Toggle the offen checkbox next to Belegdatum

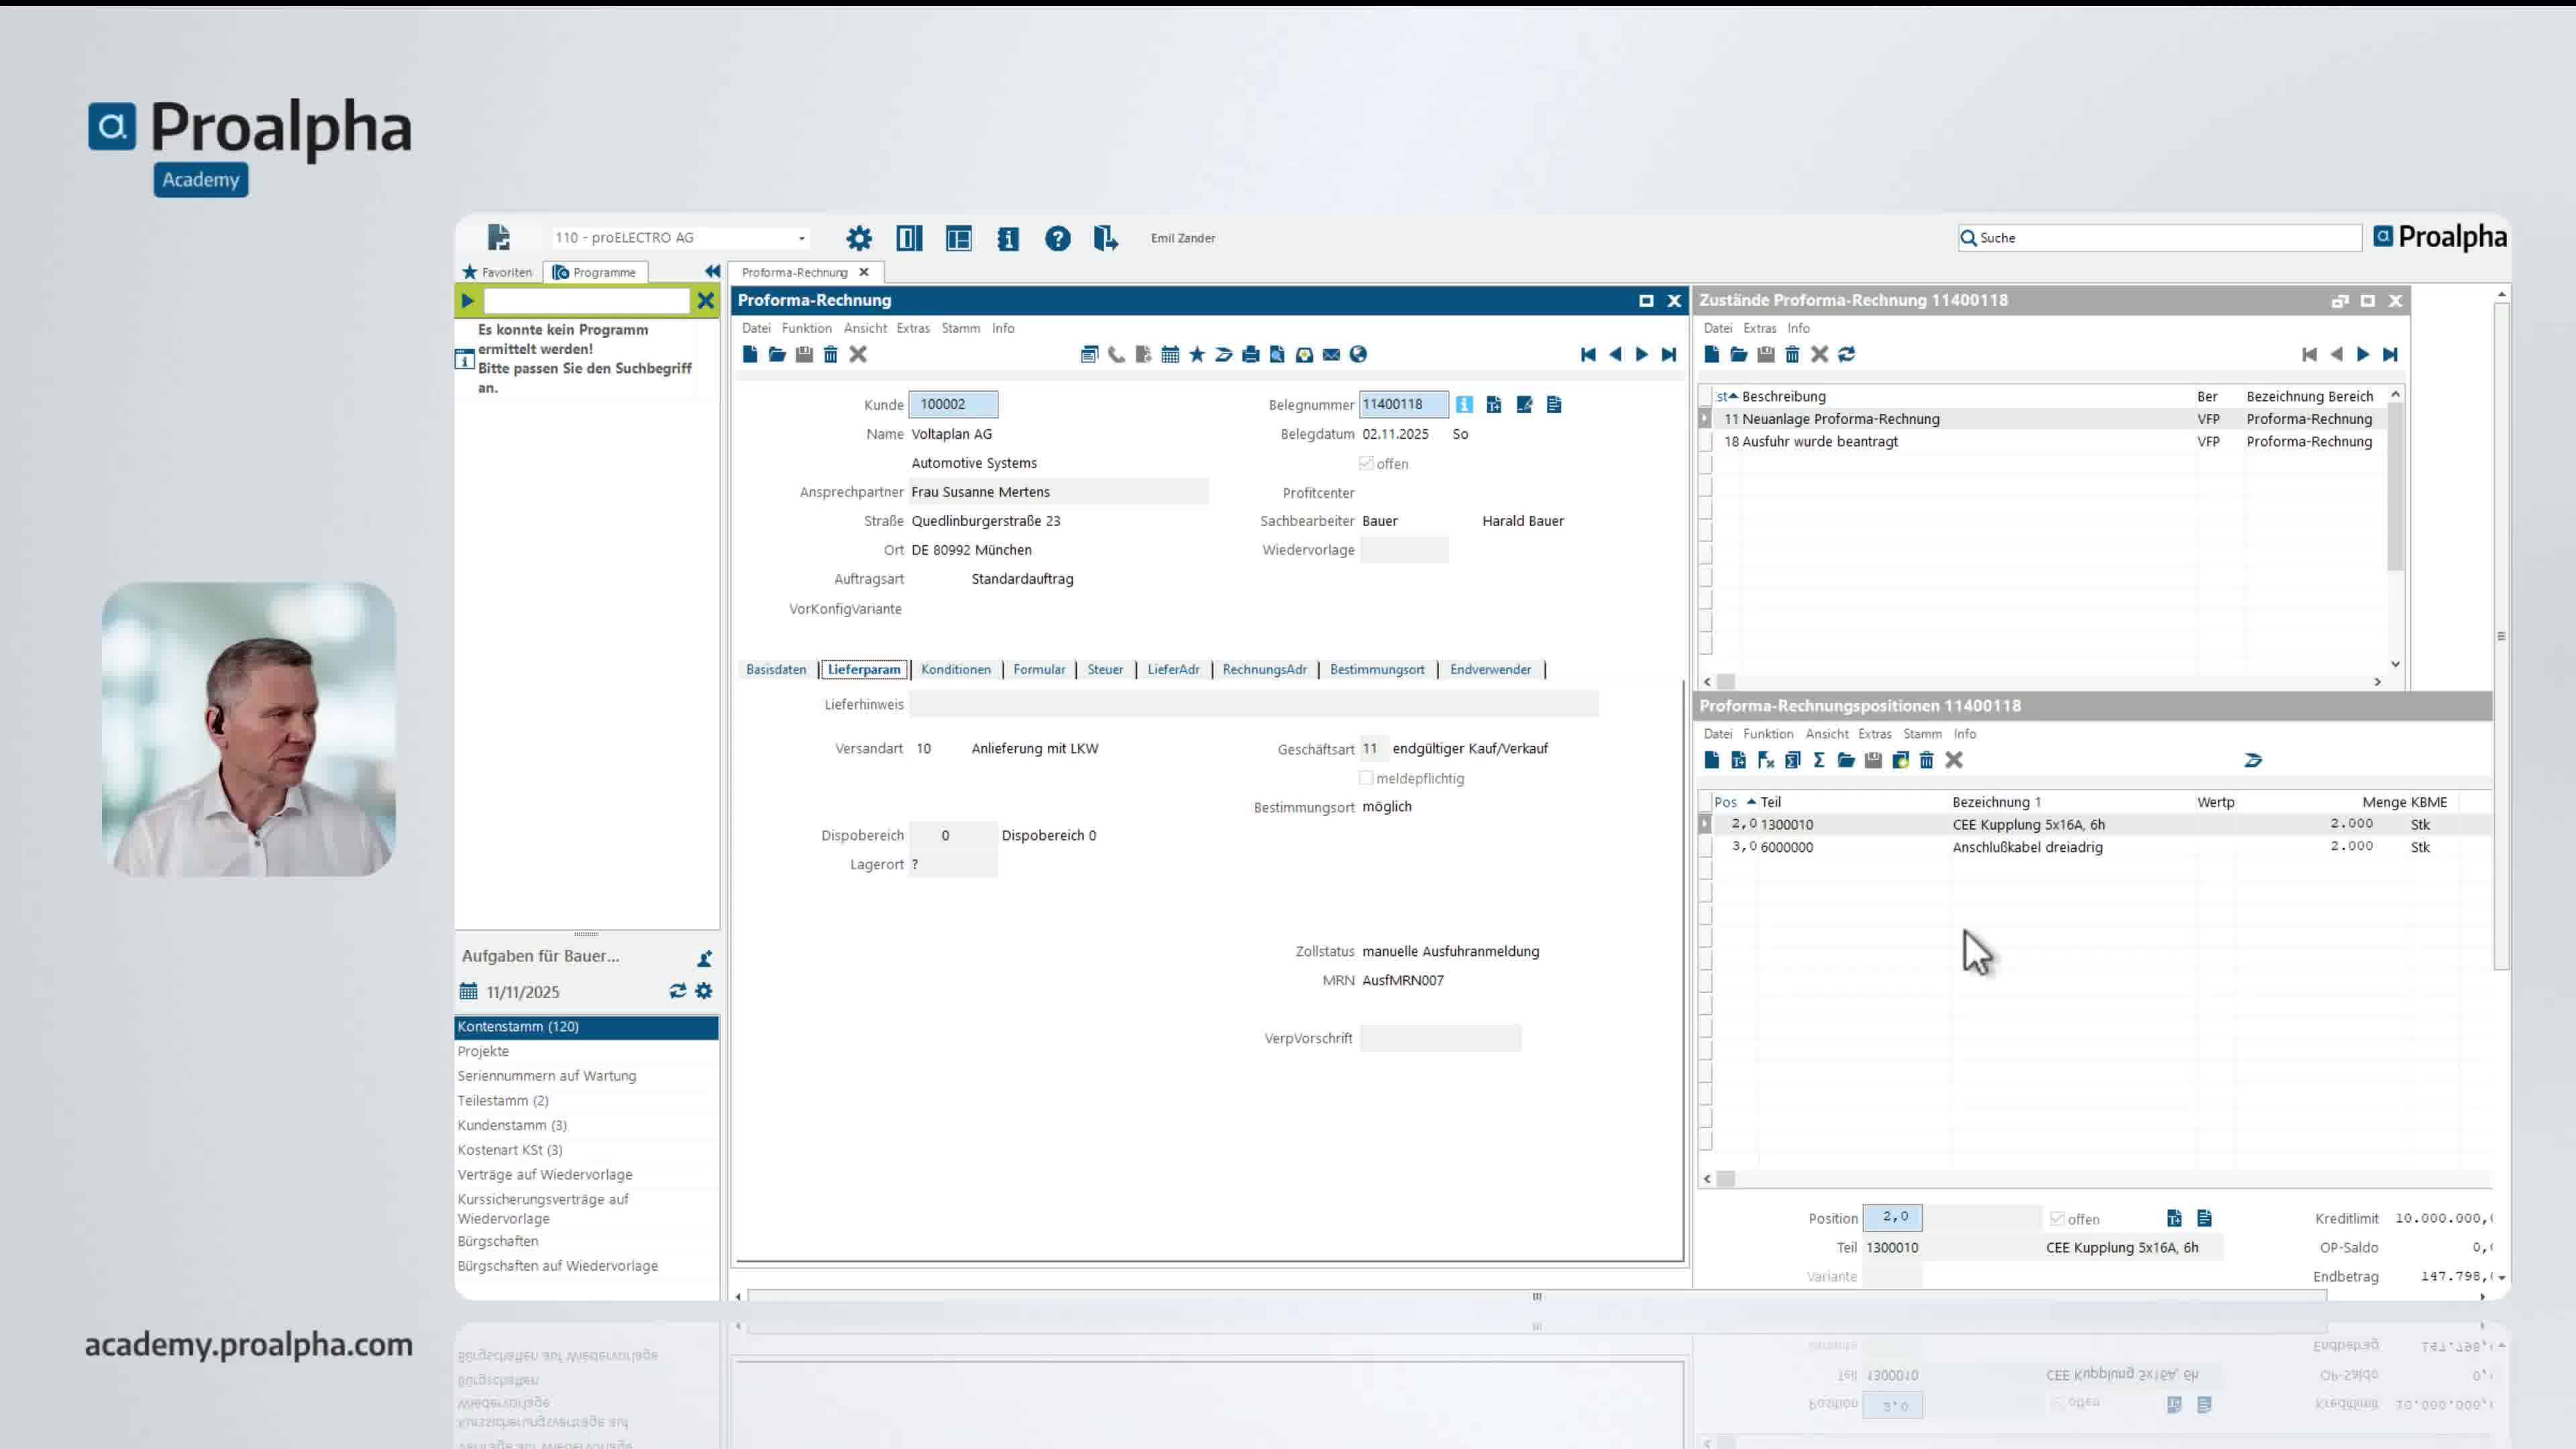pyautogui.click(x=1365, y=463)
